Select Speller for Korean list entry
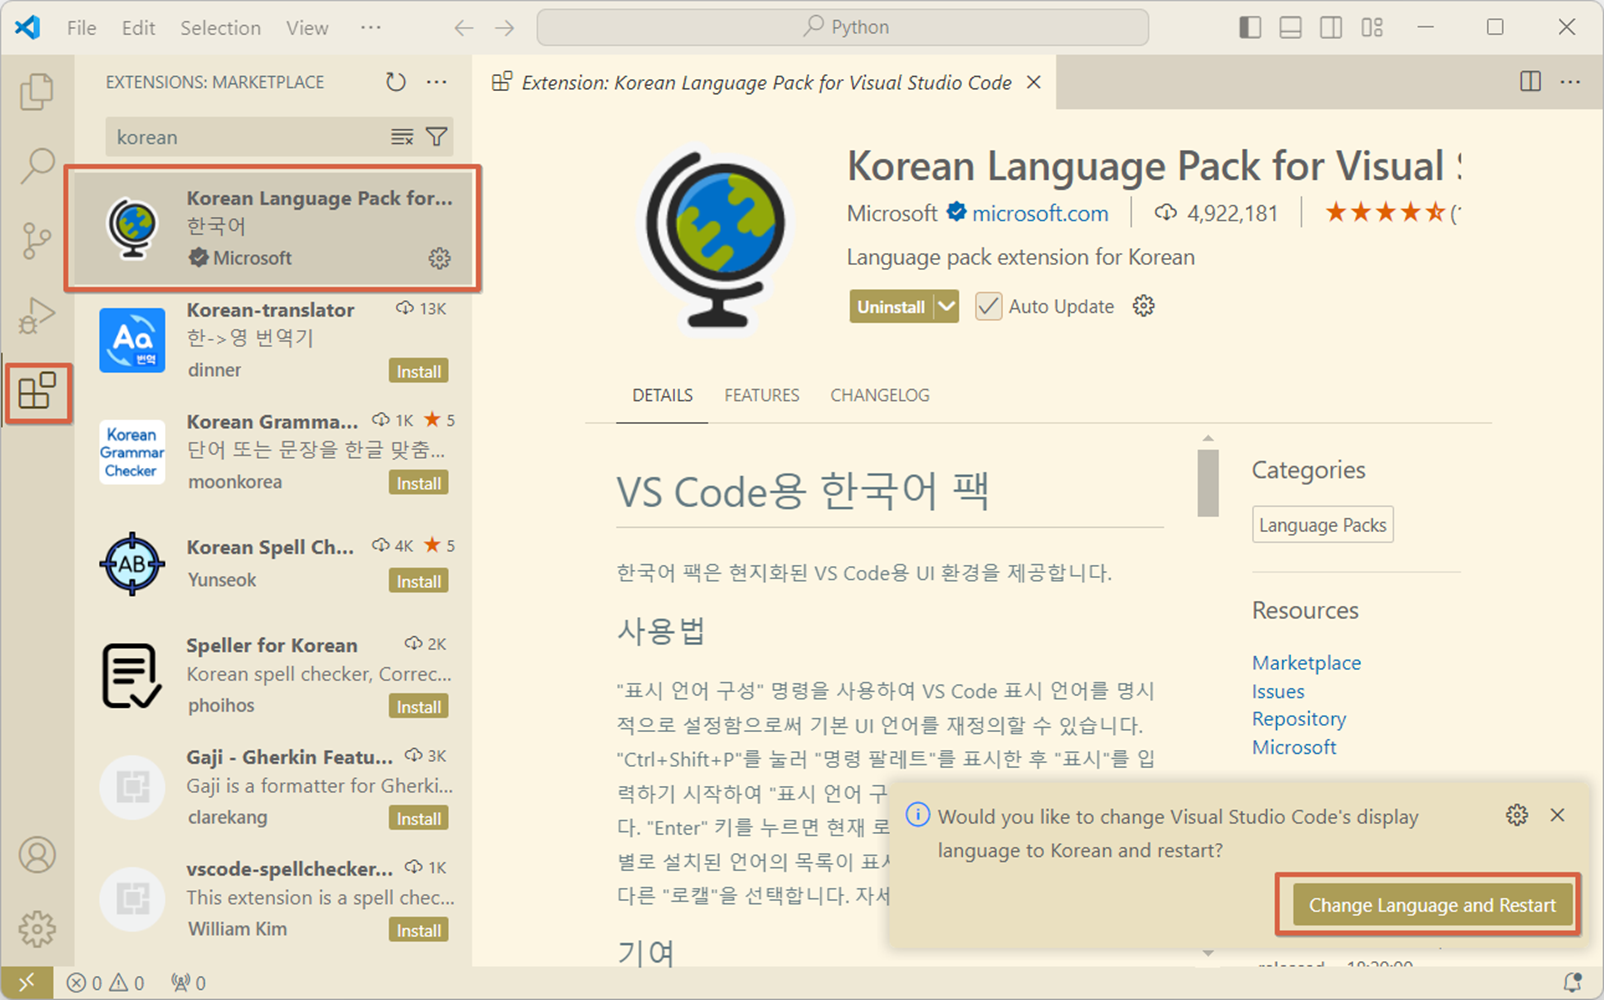The image size is (1604, 1000). point(274,675)
